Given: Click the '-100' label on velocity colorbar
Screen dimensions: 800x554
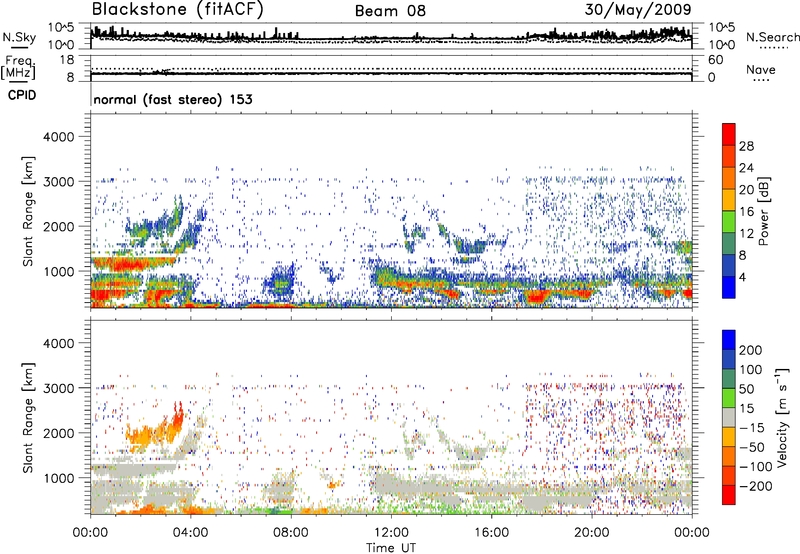Looking at the screenshot, I should 756,466.
